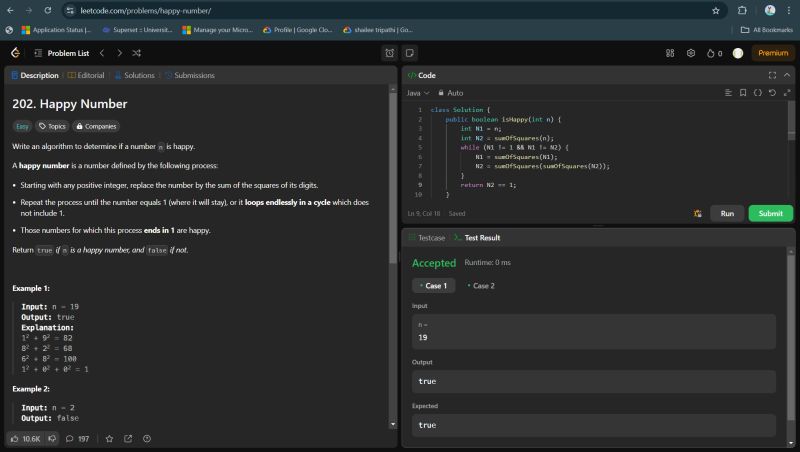Open the Superset University bookmark
This screenshot has width=800, height=452.
137,30
